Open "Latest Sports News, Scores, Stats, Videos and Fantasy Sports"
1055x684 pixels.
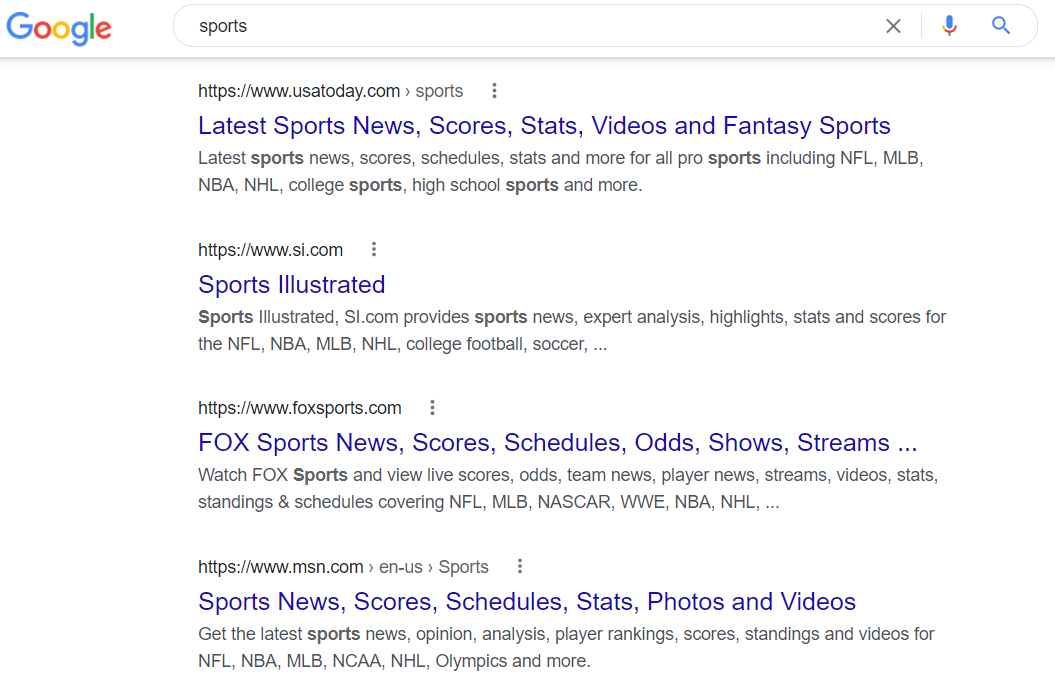click(544, 126)
